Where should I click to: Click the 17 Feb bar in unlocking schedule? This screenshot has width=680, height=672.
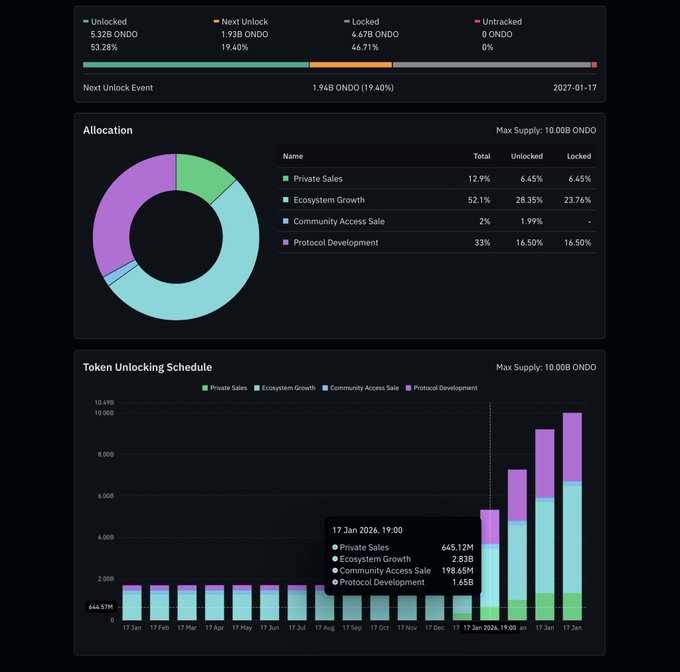[160, 603]
